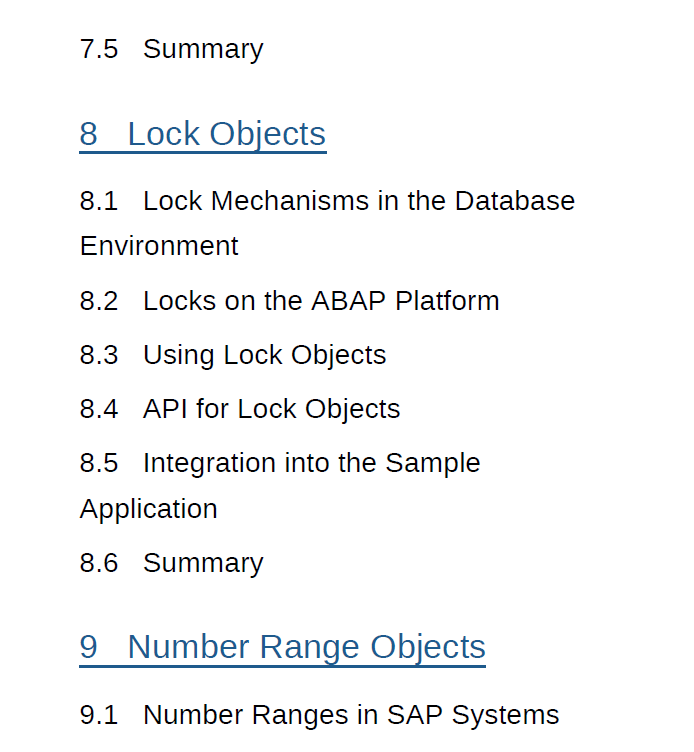This screenshot has height=752, width=694.
Task: Click "Integration into the Sample" title text
Action: [311, 463]
